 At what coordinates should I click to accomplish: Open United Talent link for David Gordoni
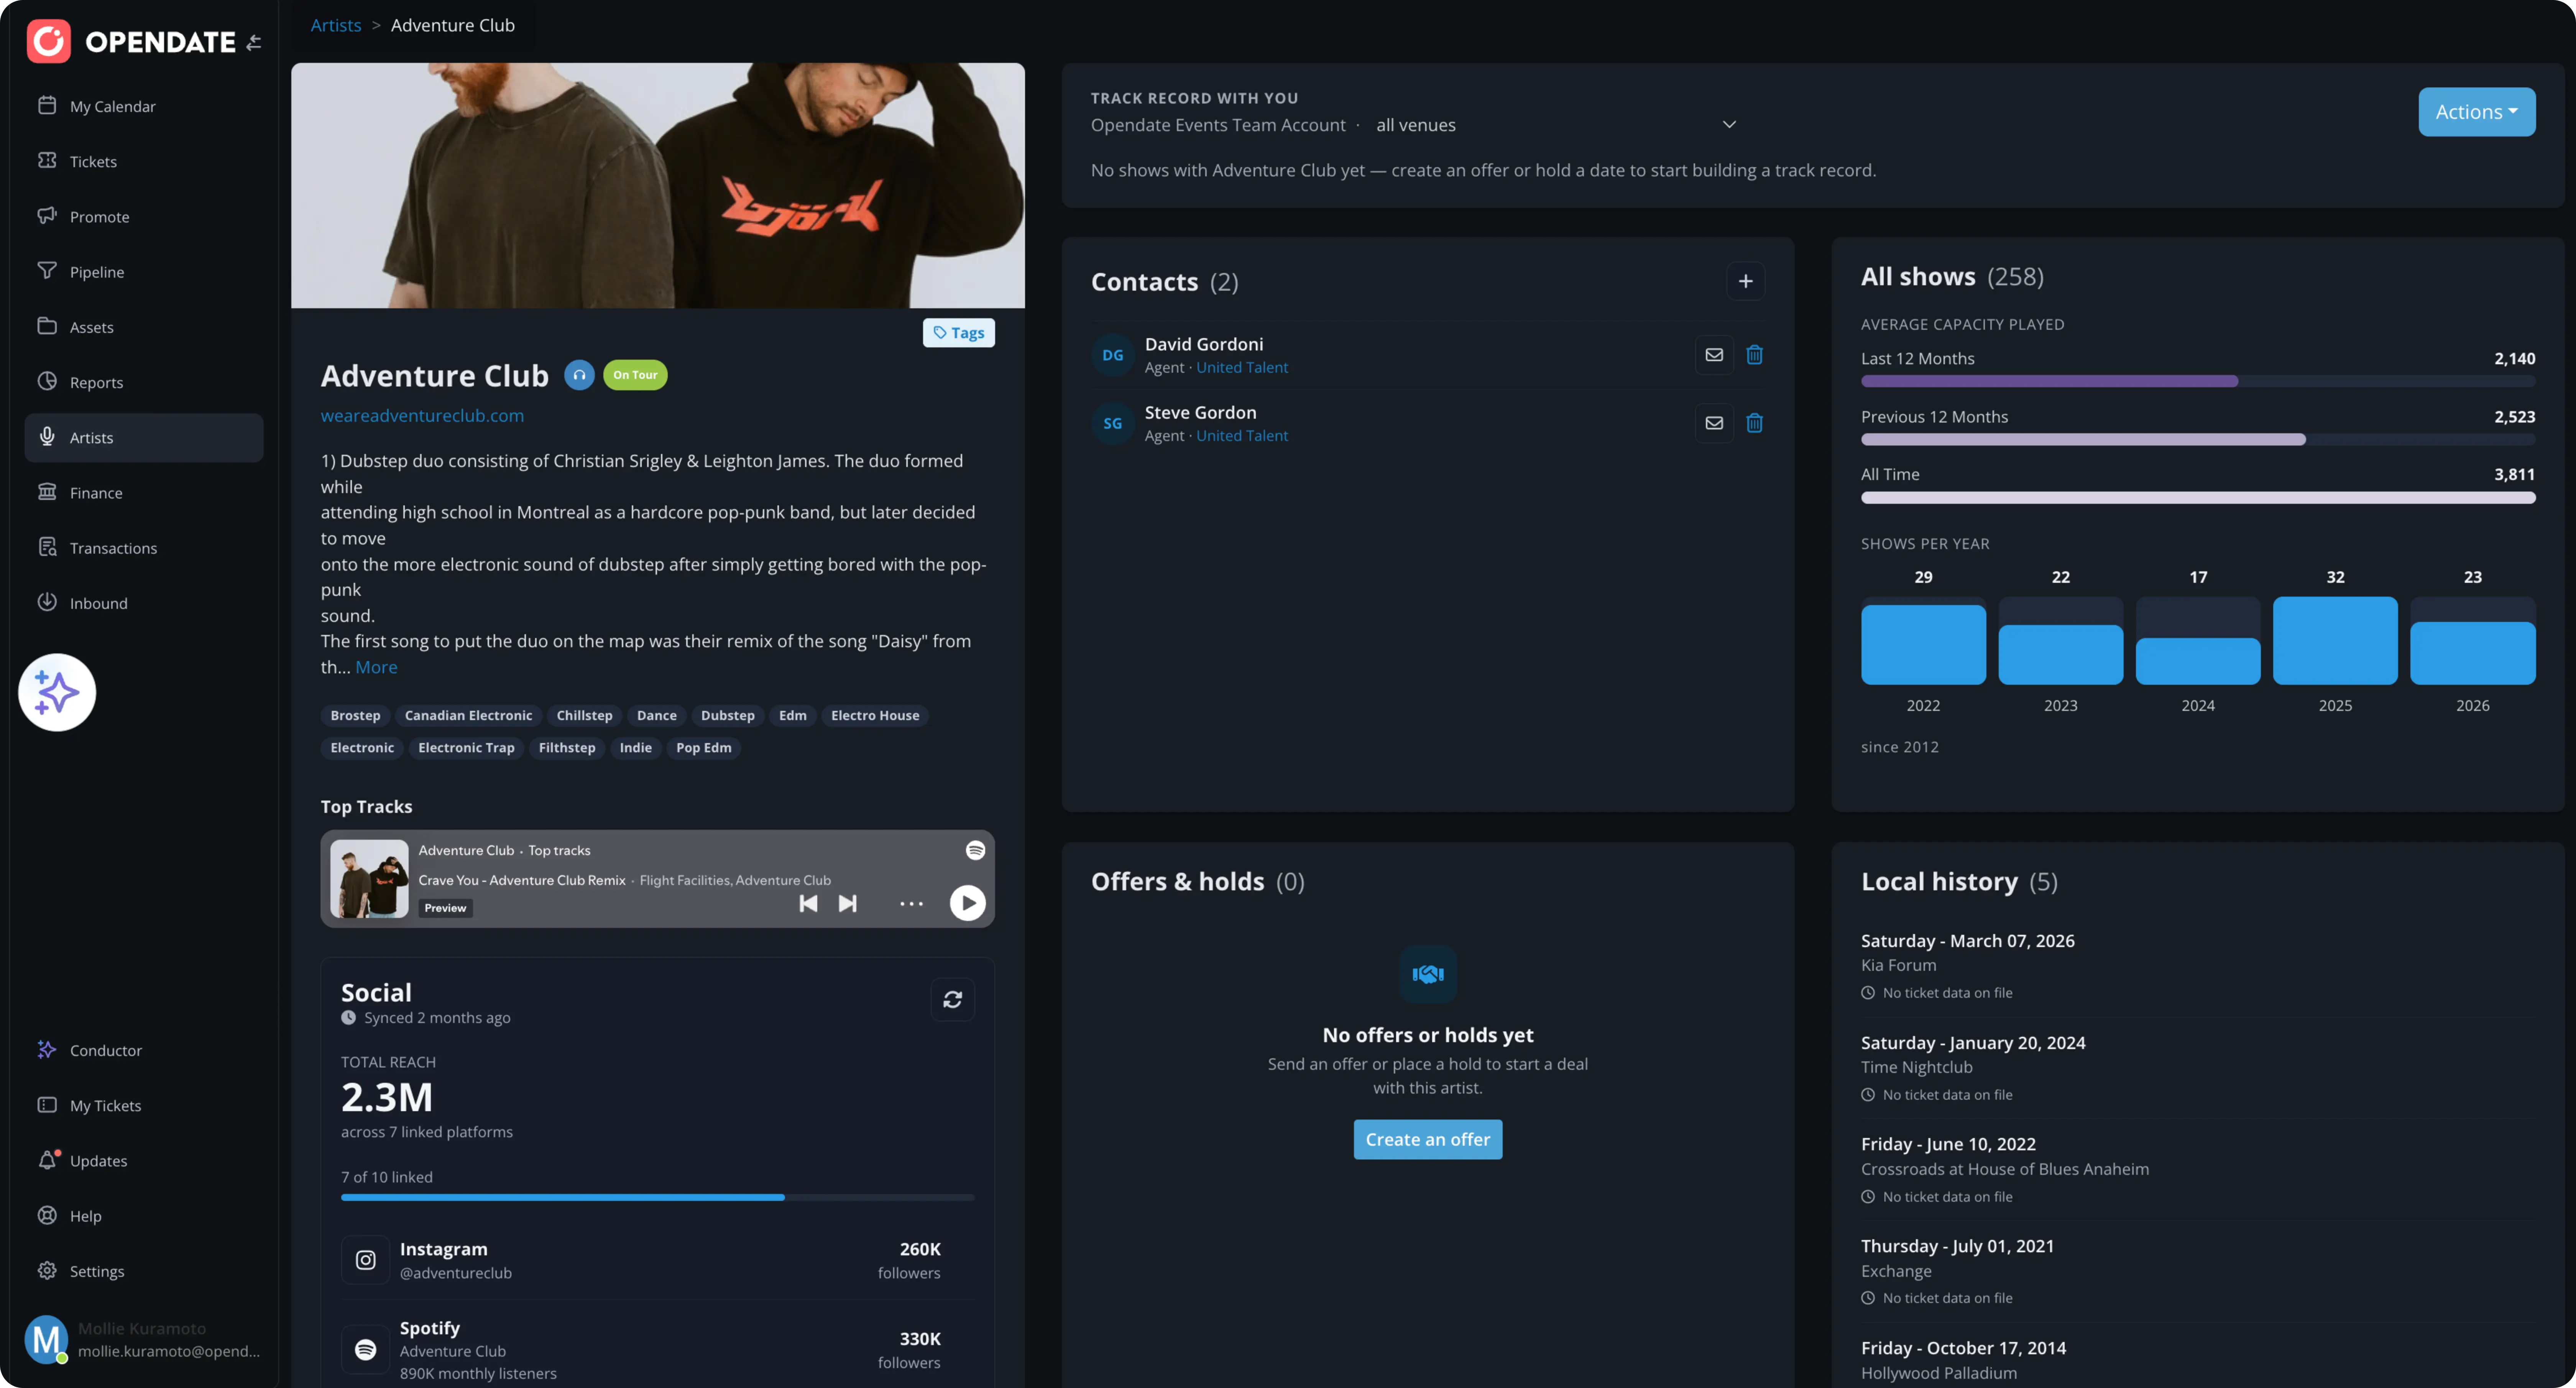(x=1242, y=368)
